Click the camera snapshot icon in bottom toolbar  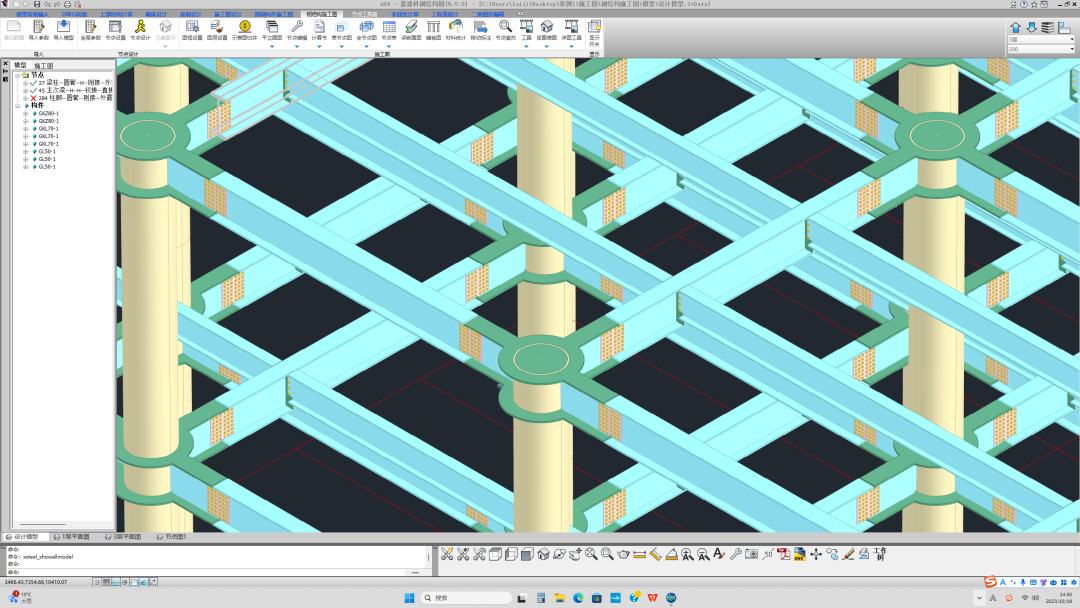(x=751, y=554)
